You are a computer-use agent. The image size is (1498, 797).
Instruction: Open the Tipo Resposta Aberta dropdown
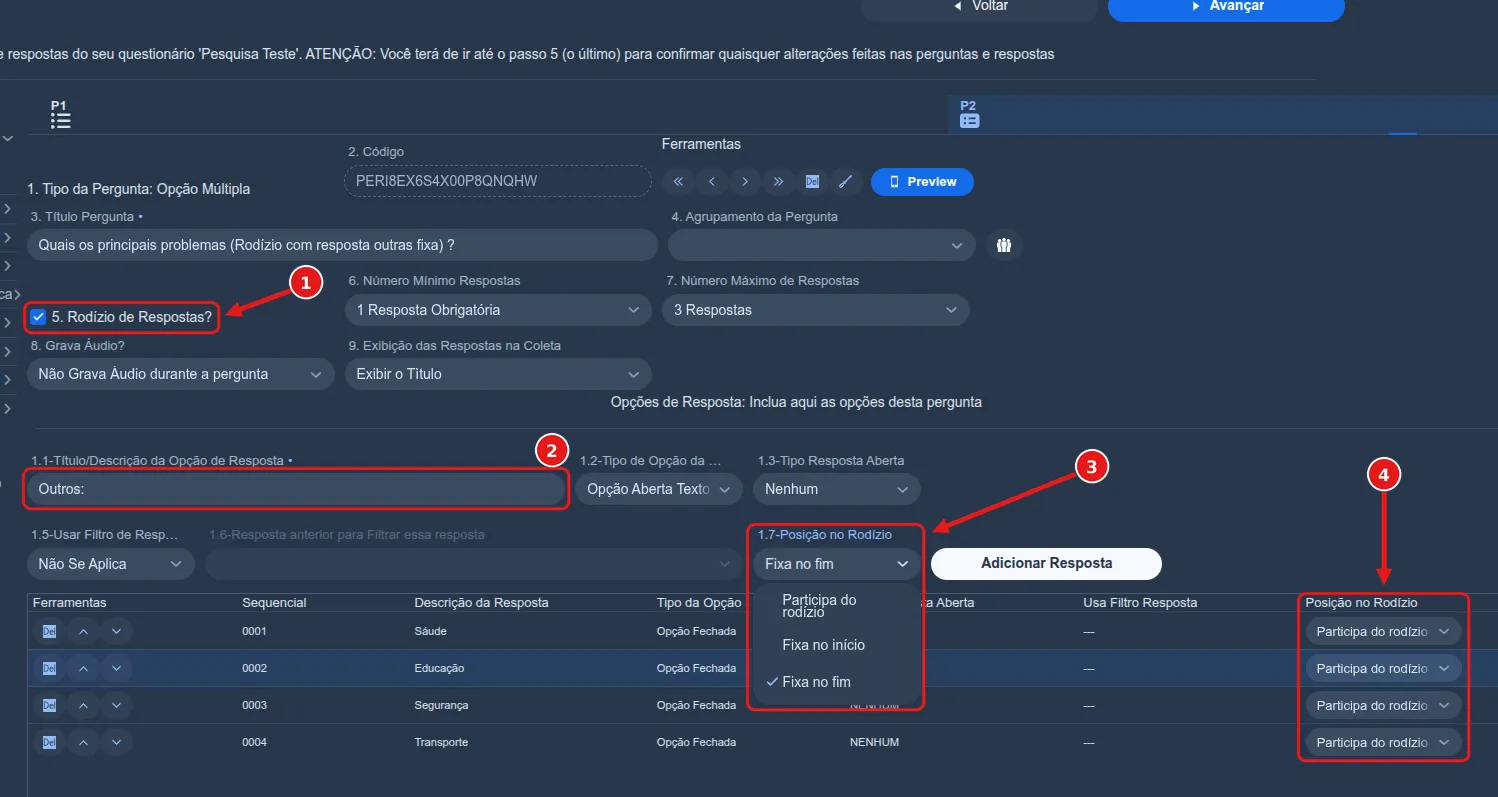tap(837, 489)
